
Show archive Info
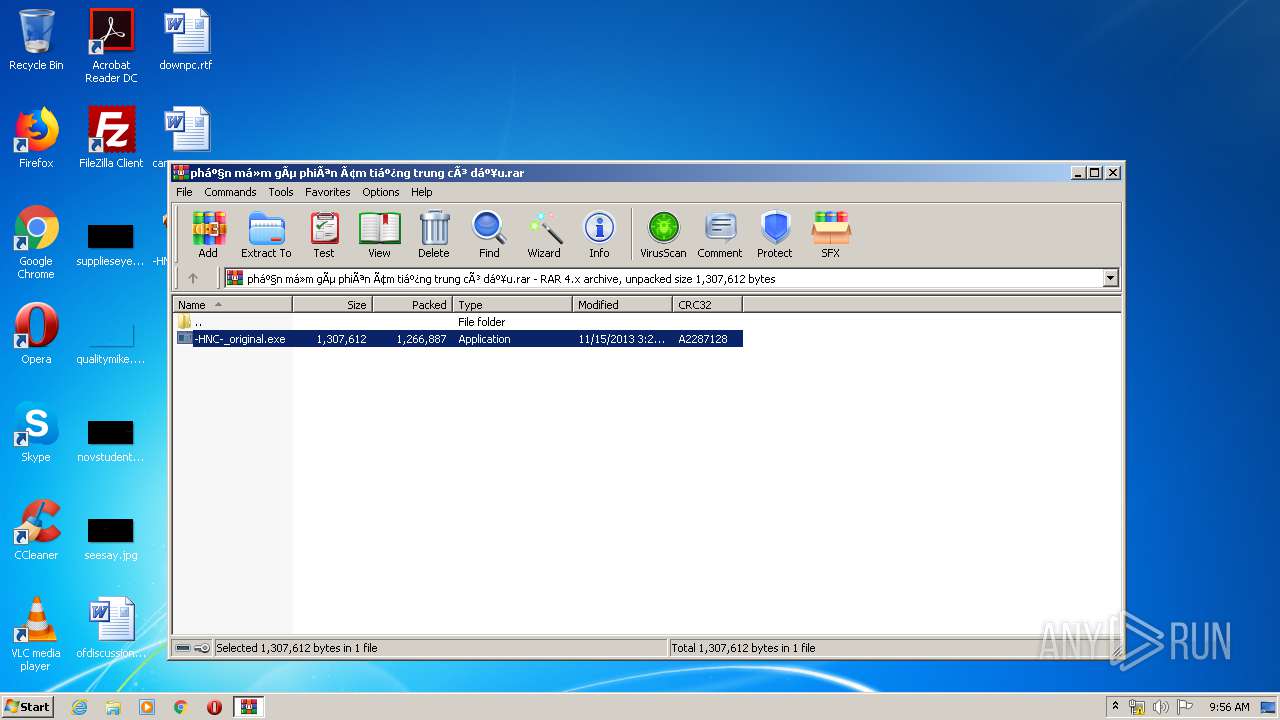pos(599,235)
